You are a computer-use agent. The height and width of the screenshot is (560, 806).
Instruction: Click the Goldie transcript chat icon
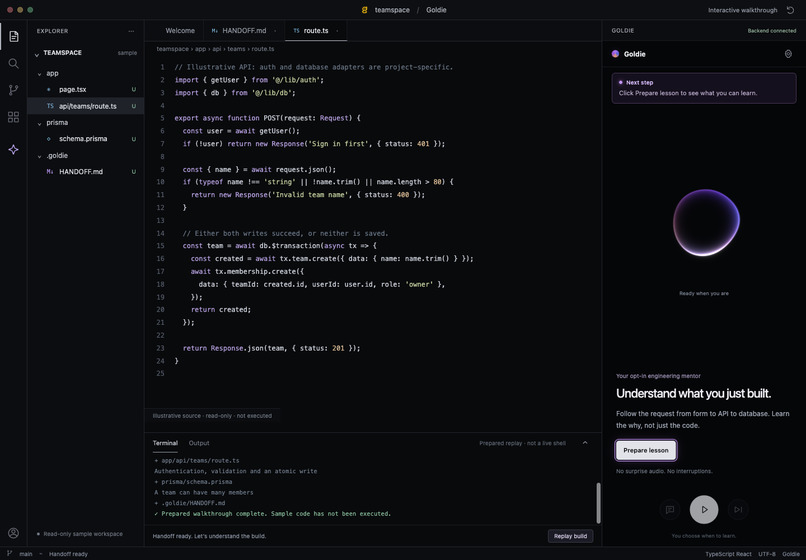[x=670, y=510]
